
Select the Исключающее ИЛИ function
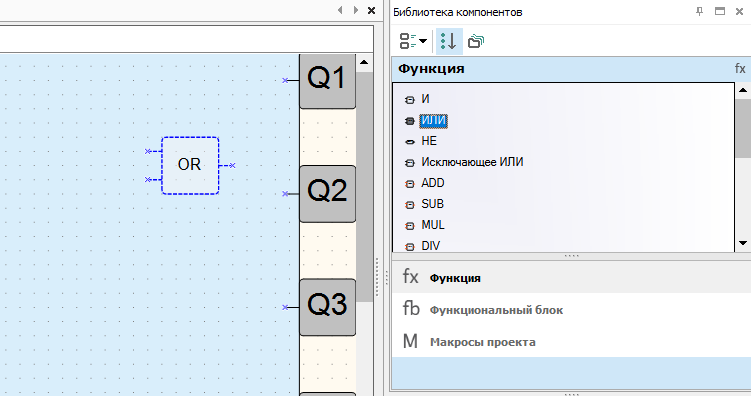point(472,162)
